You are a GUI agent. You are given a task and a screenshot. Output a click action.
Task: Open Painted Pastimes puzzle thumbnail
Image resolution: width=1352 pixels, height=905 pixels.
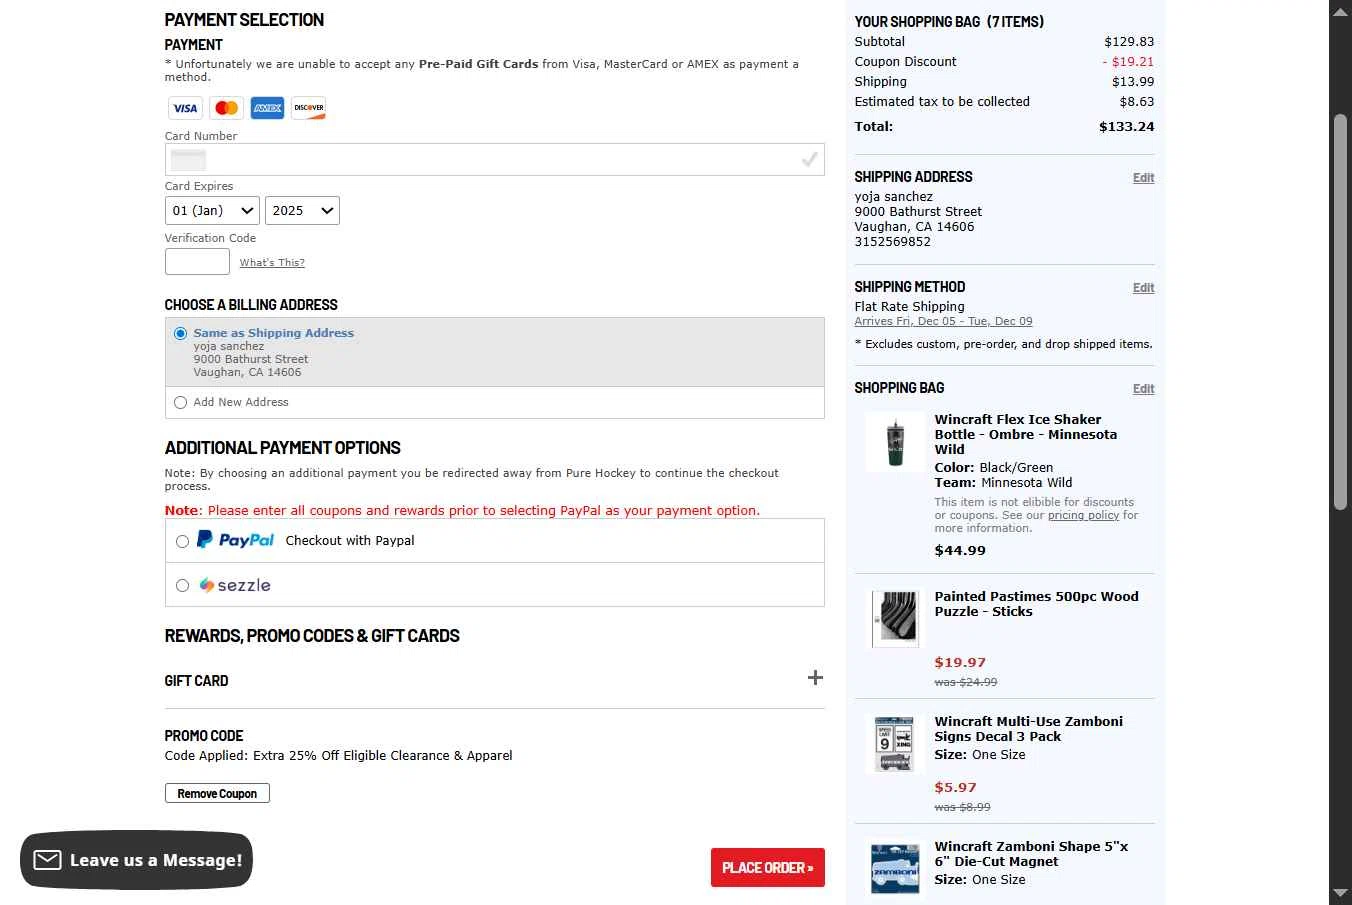pyautogui.click(x=894, y=618)
